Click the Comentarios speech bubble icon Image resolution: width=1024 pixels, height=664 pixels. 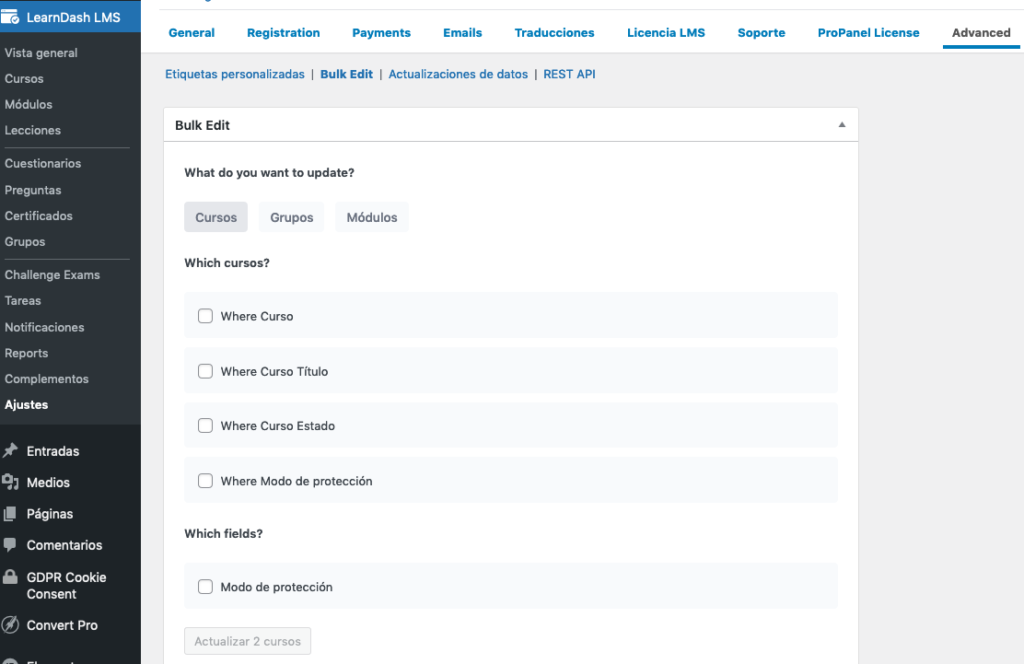[x=11, y=545]
